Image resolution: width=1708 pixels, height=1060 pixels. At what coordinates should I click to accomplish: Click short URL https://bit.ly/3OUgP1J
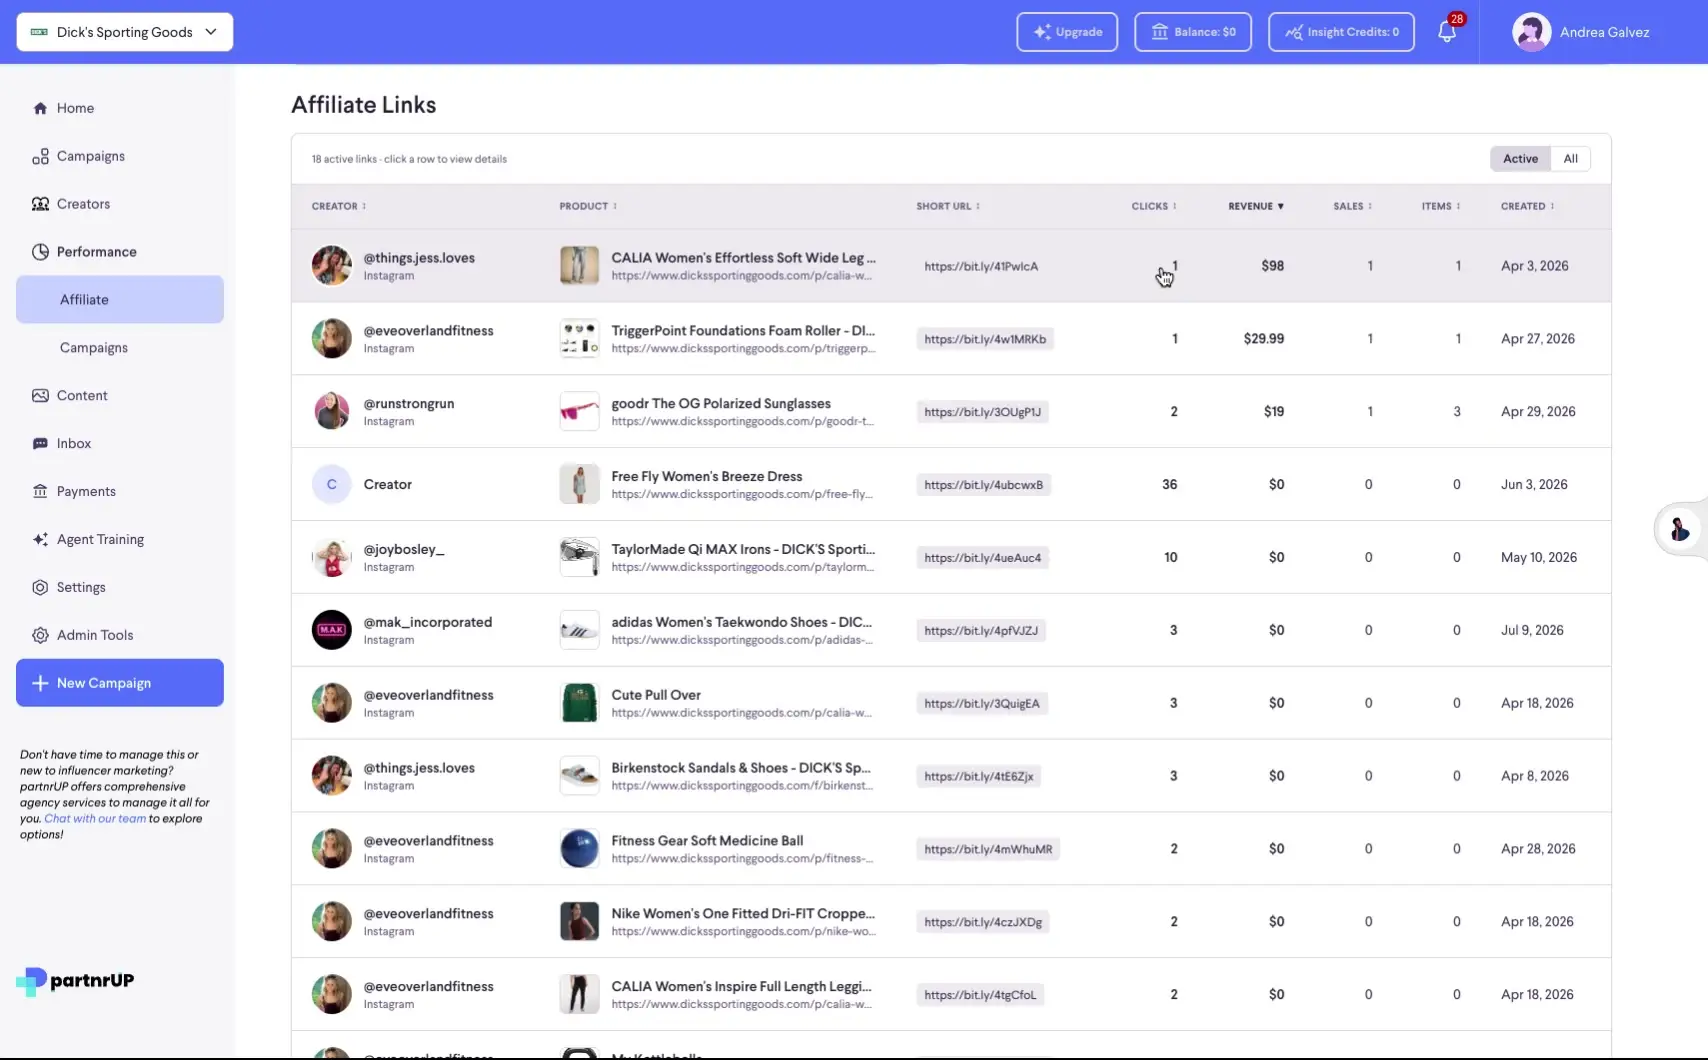(982, 412)
